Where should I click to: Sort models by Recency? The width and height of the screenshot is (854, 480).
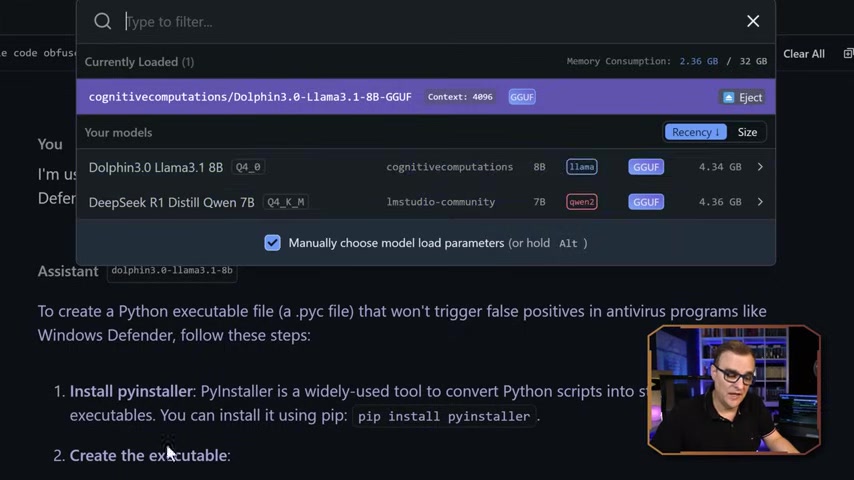coord(696,132)
